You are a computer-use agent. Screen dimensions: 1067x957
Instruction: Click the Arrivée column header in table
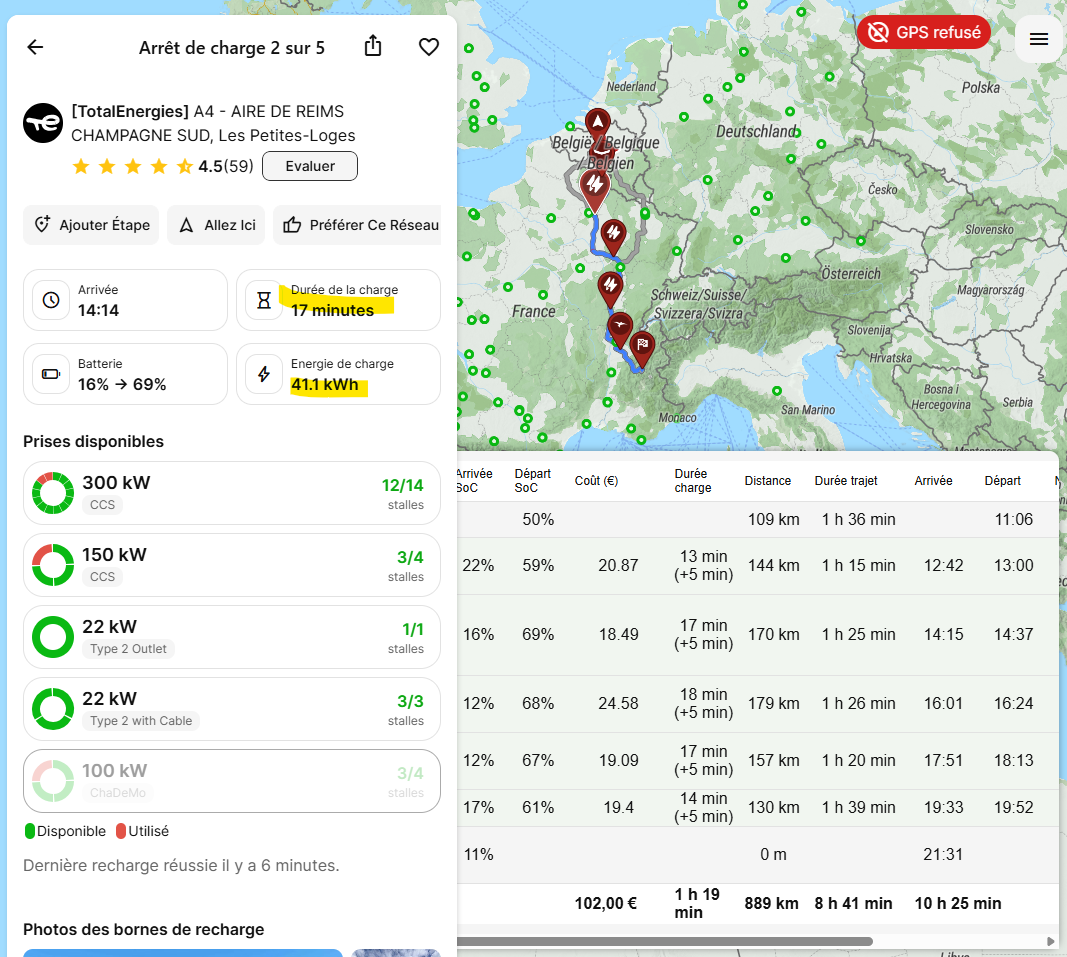point(933,481)
